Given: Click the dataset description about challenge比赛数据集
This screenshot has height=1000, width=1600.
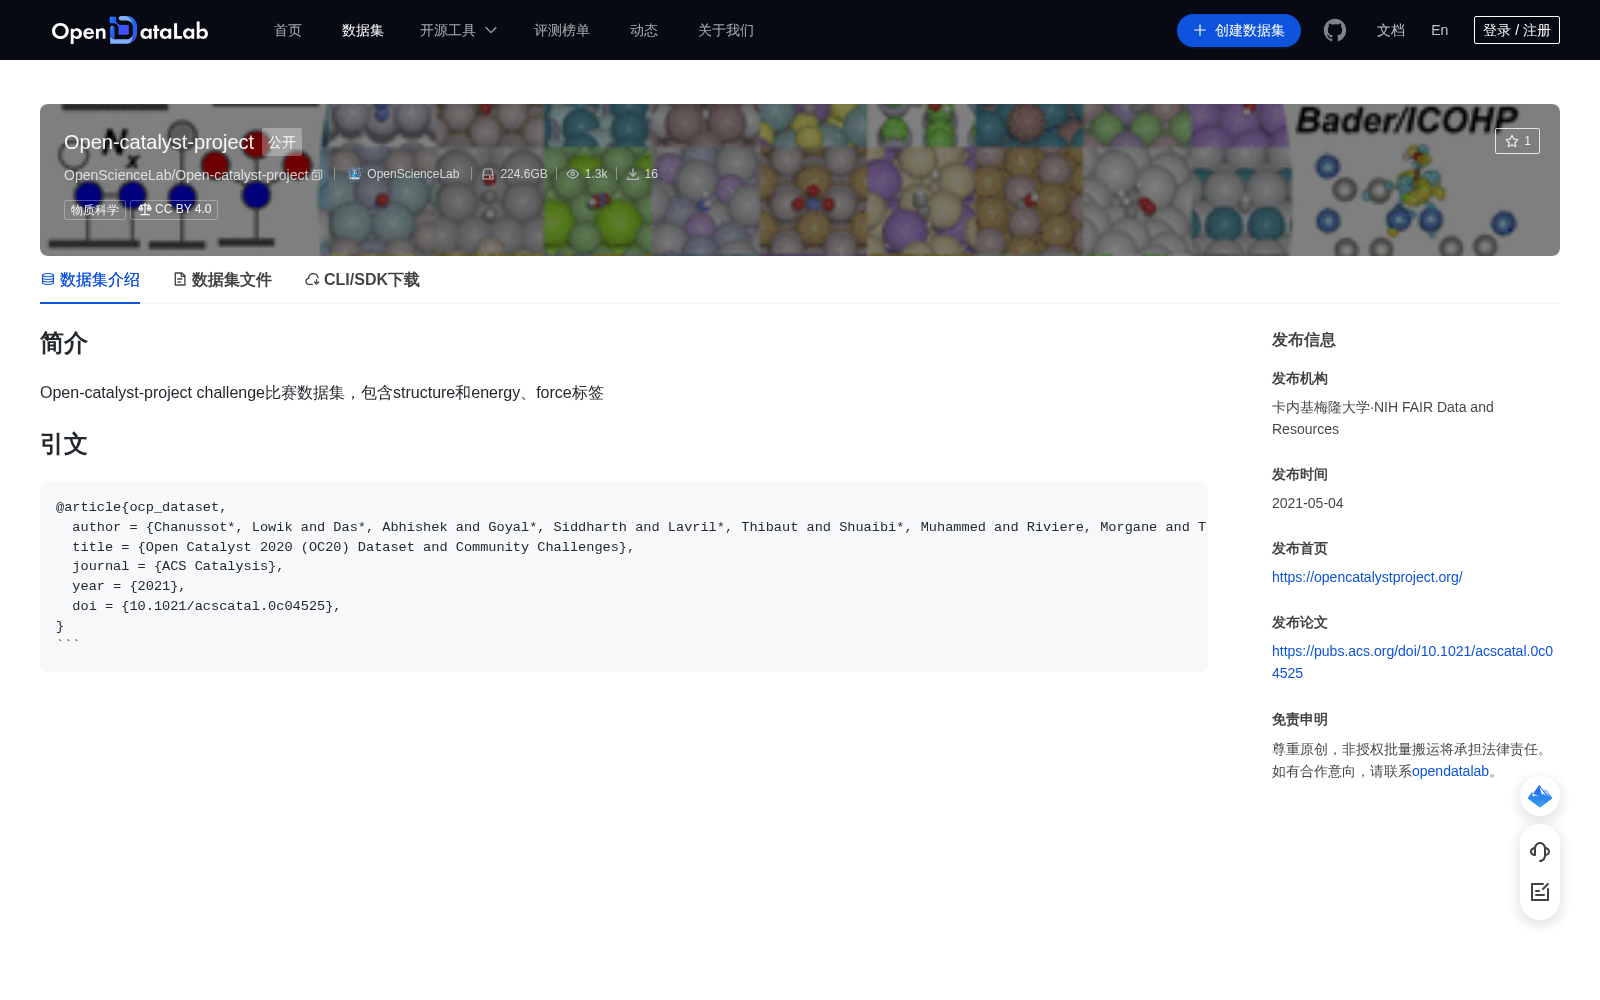Looking at the screenshot, I should pyautogui.click(x=322, y=393).
